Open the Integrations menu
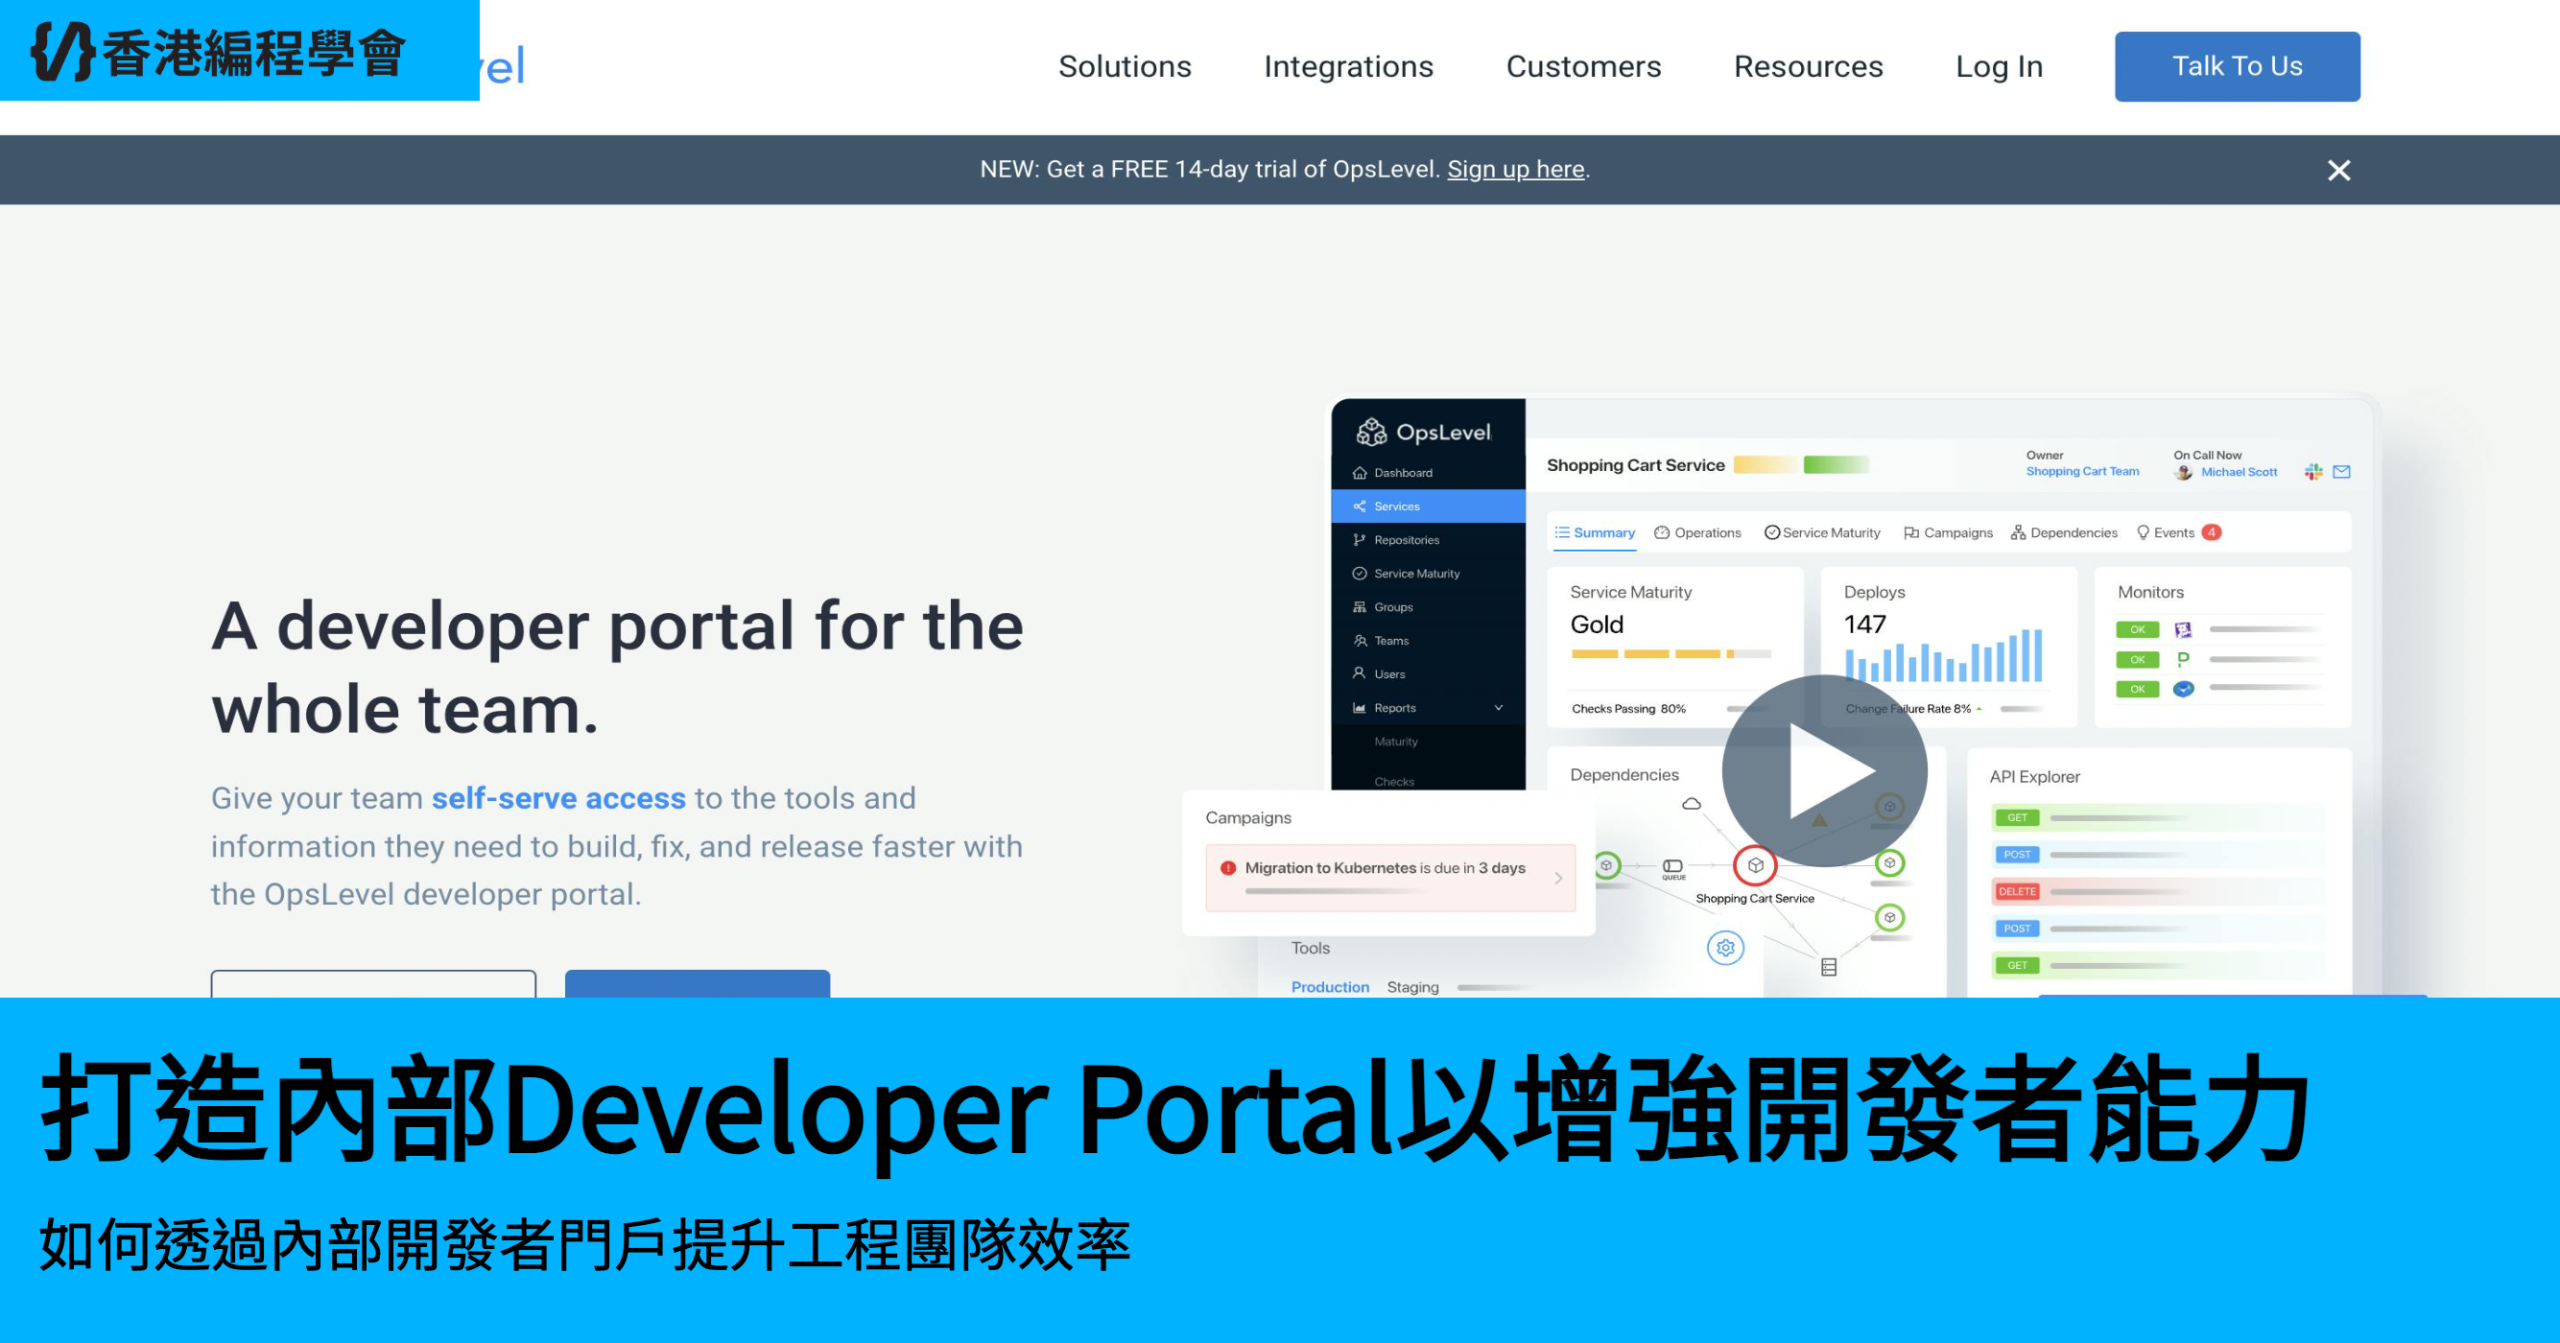Screen dimensions: 2560x1343 (1348, 66)
